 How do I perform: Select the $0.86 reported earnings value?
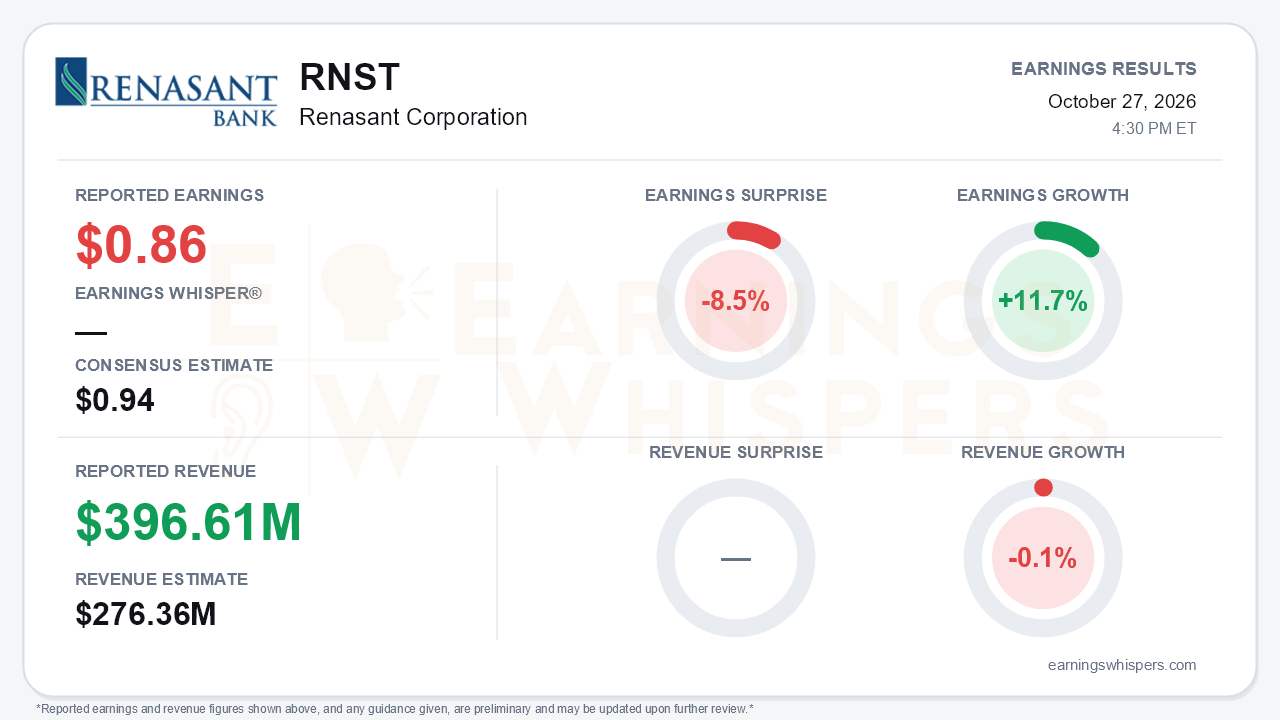[x=141, y=245]
